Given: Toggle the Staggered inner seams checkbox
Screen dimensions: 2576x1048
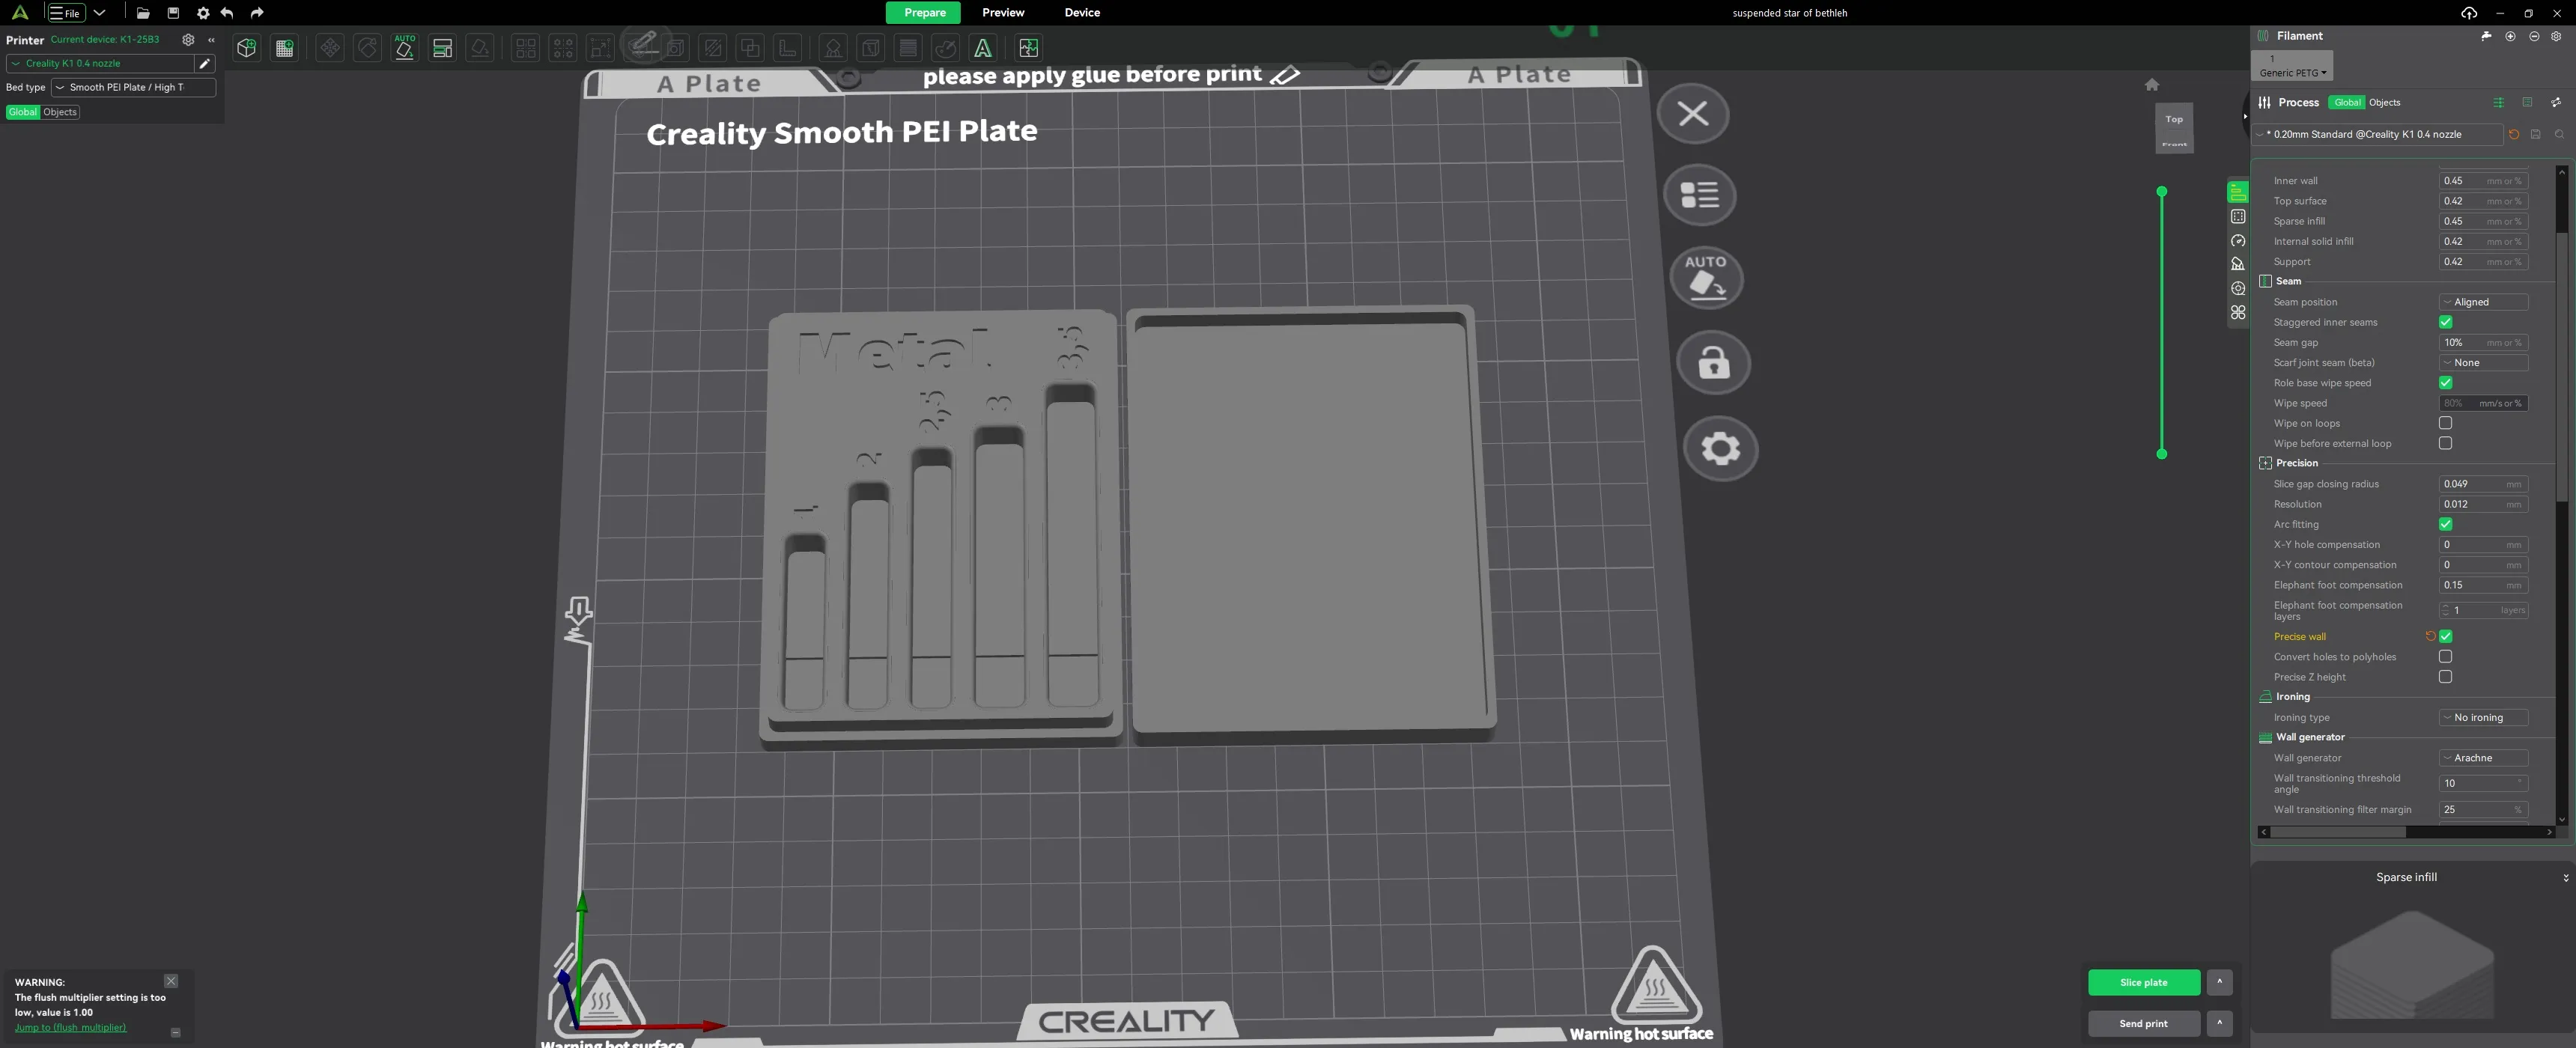Looking at the screenshot, I should [2445, 322].
